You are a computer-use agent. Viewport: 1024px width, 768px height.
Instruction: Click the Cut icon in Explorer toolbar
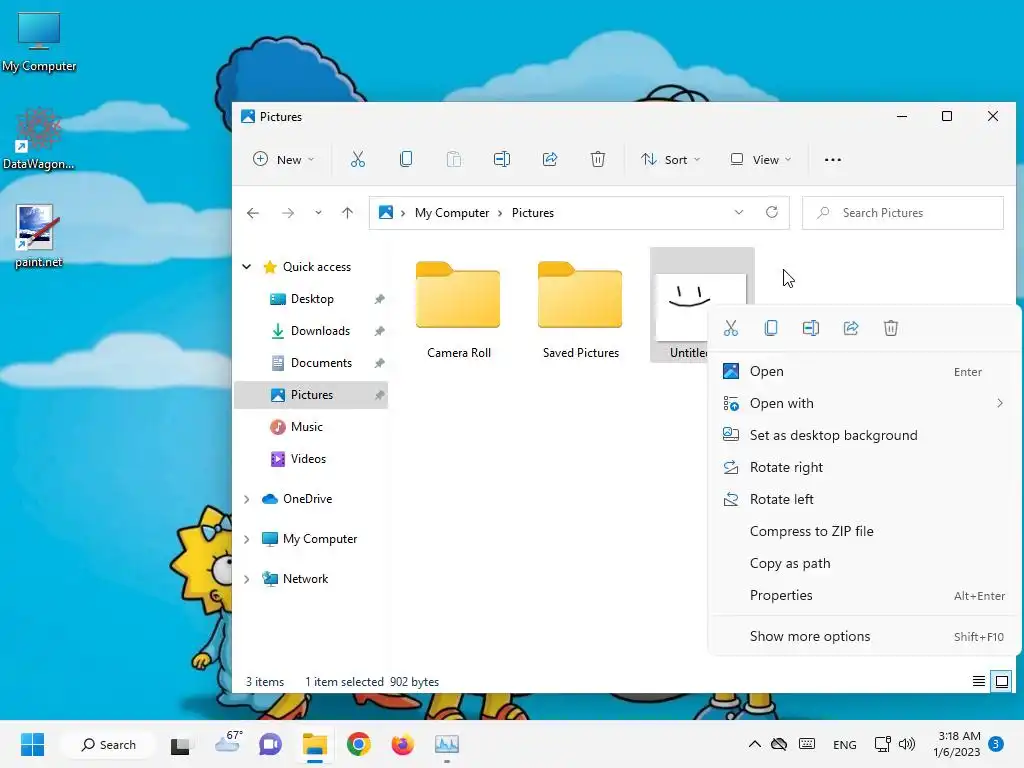tap(357, 159)
